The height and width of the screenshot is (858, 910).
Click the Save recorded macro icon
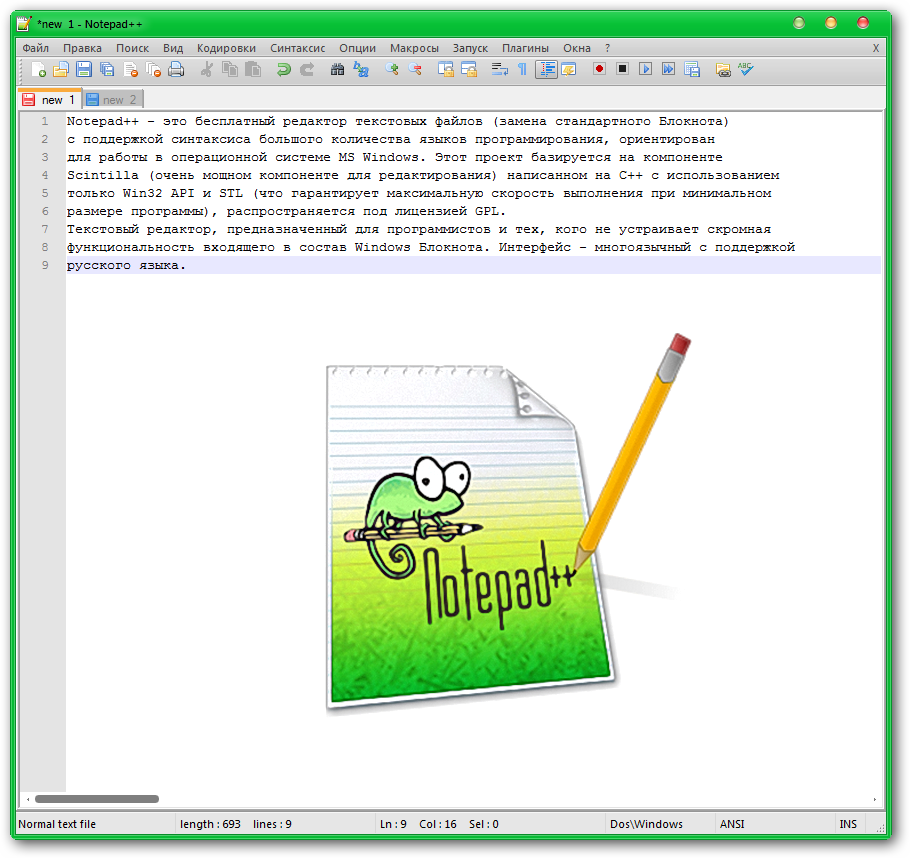point(692,70)
